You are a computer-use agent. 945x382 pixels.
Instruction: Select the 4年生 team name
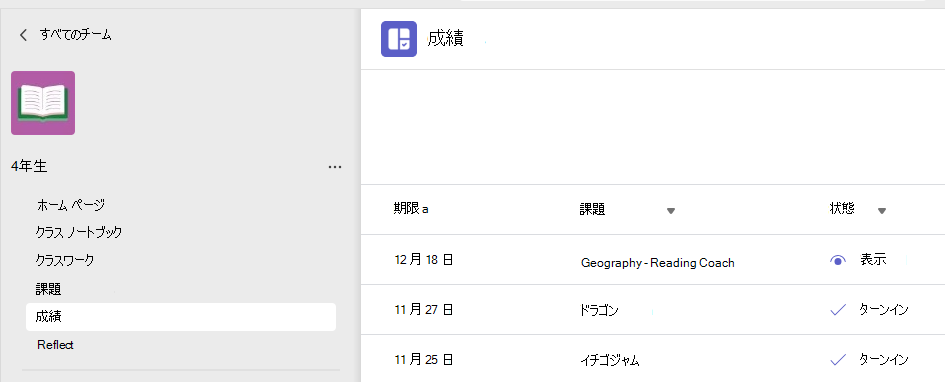tap(29, 167)
